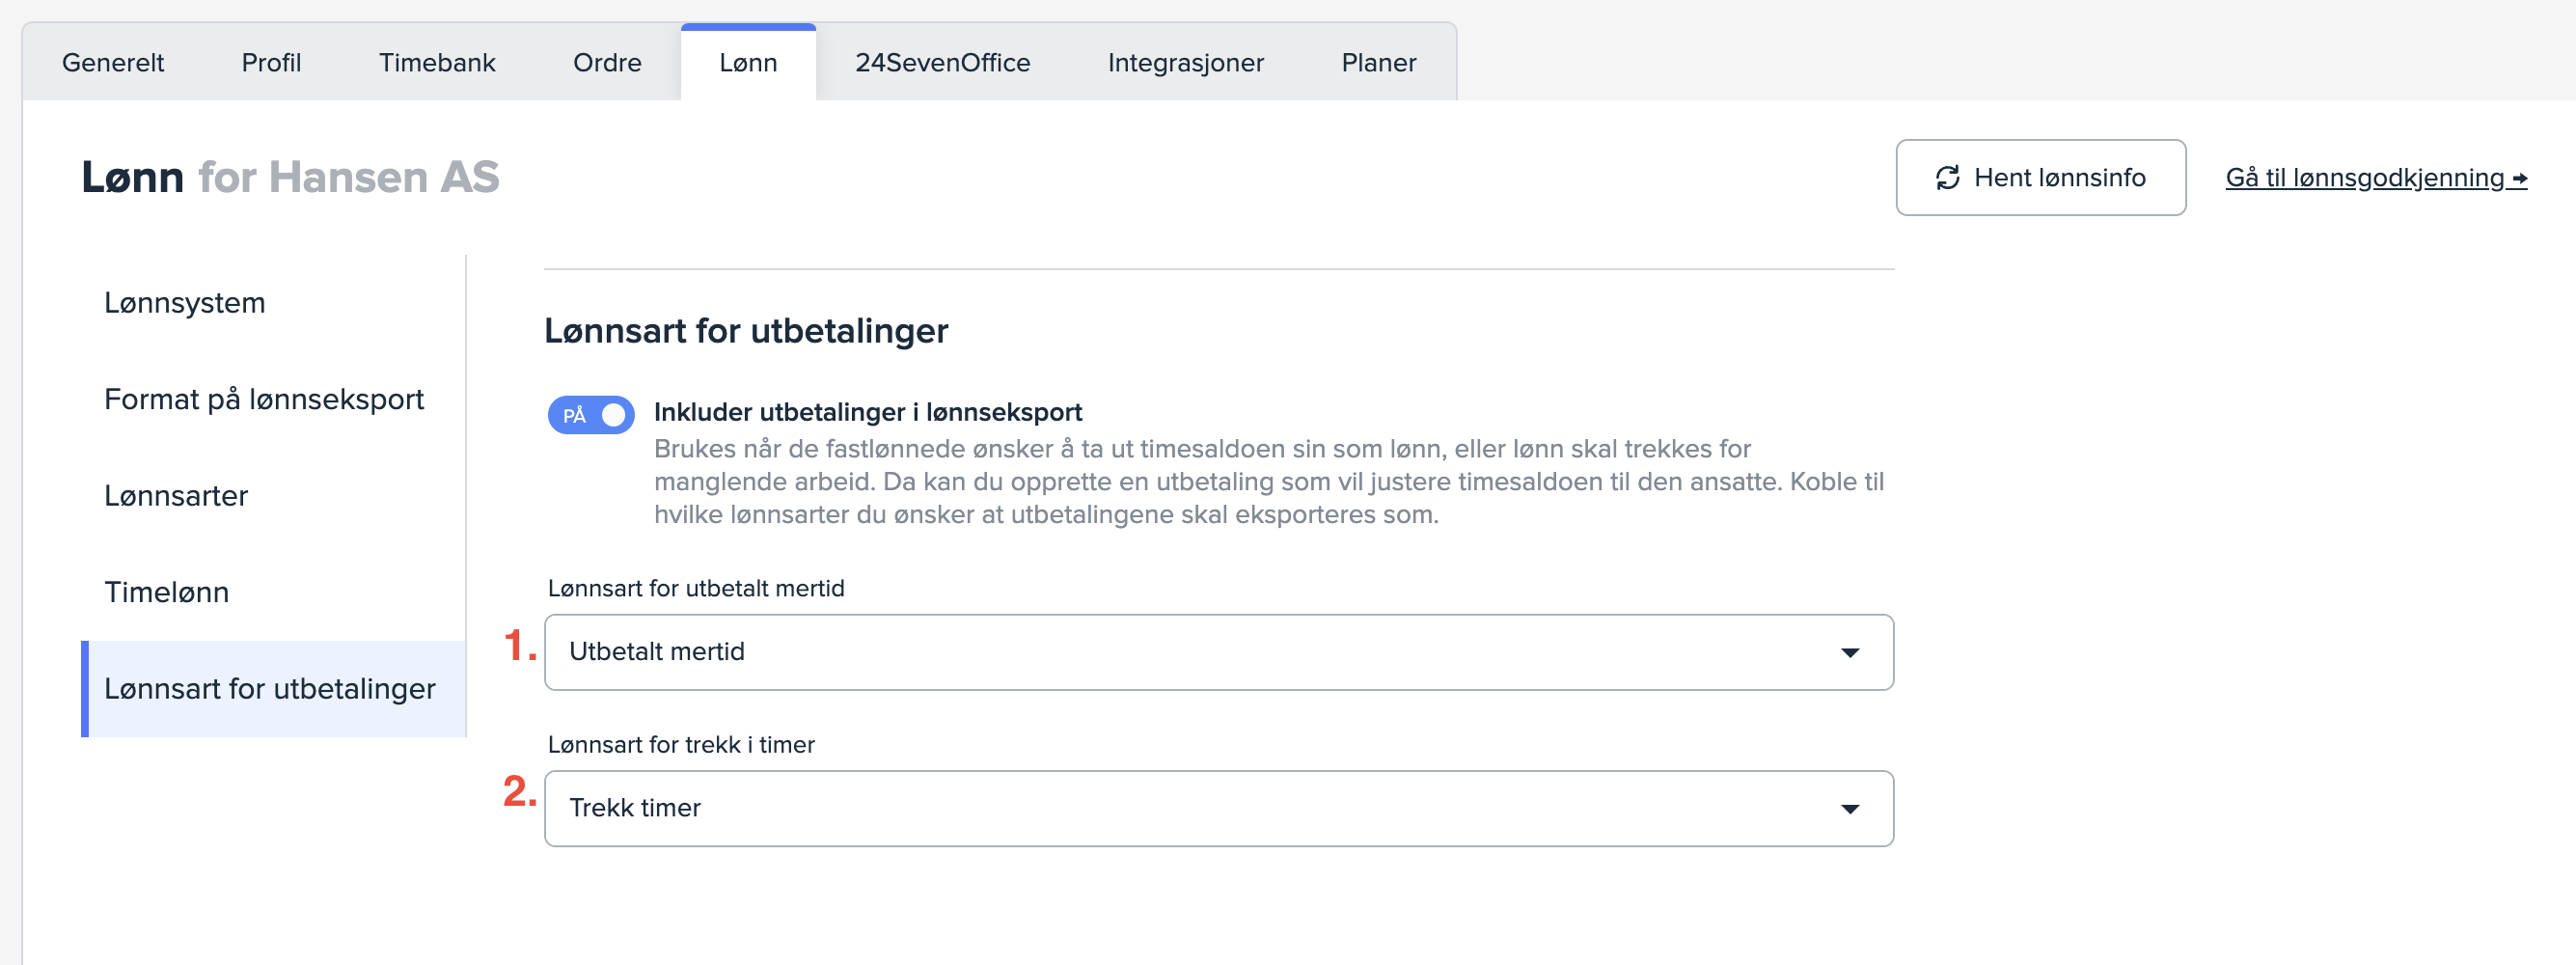The image size is (2576, 965).
Task: Switch to the Generelt tab
Action: point(113,63)
